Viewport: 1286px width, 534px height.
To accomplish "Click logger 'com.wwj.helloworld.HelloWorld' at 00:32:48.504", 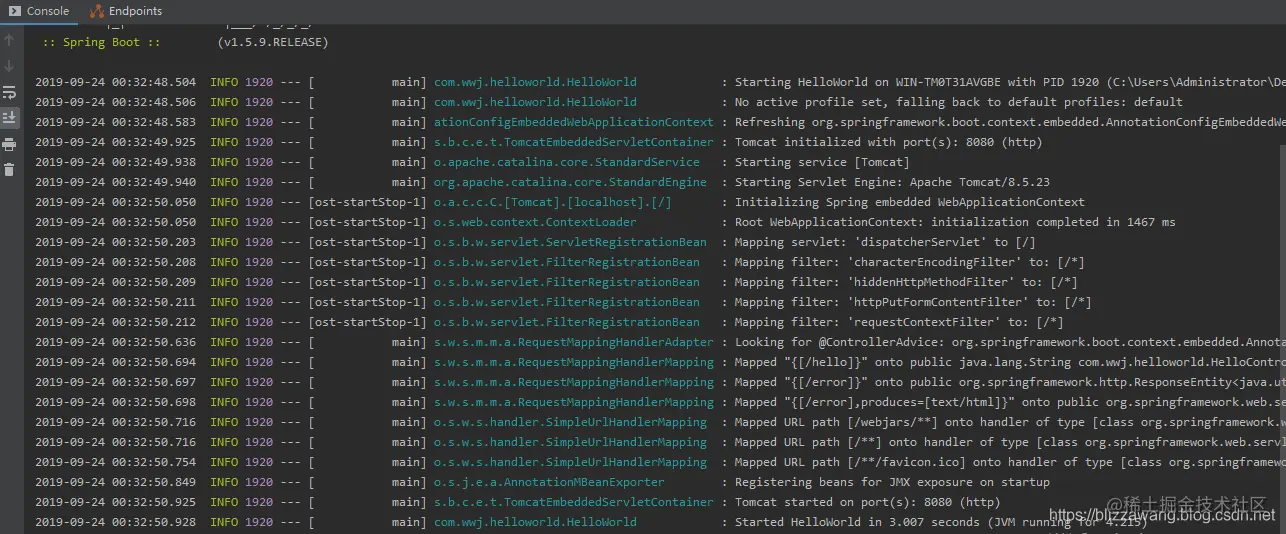I will coord(535,82).
